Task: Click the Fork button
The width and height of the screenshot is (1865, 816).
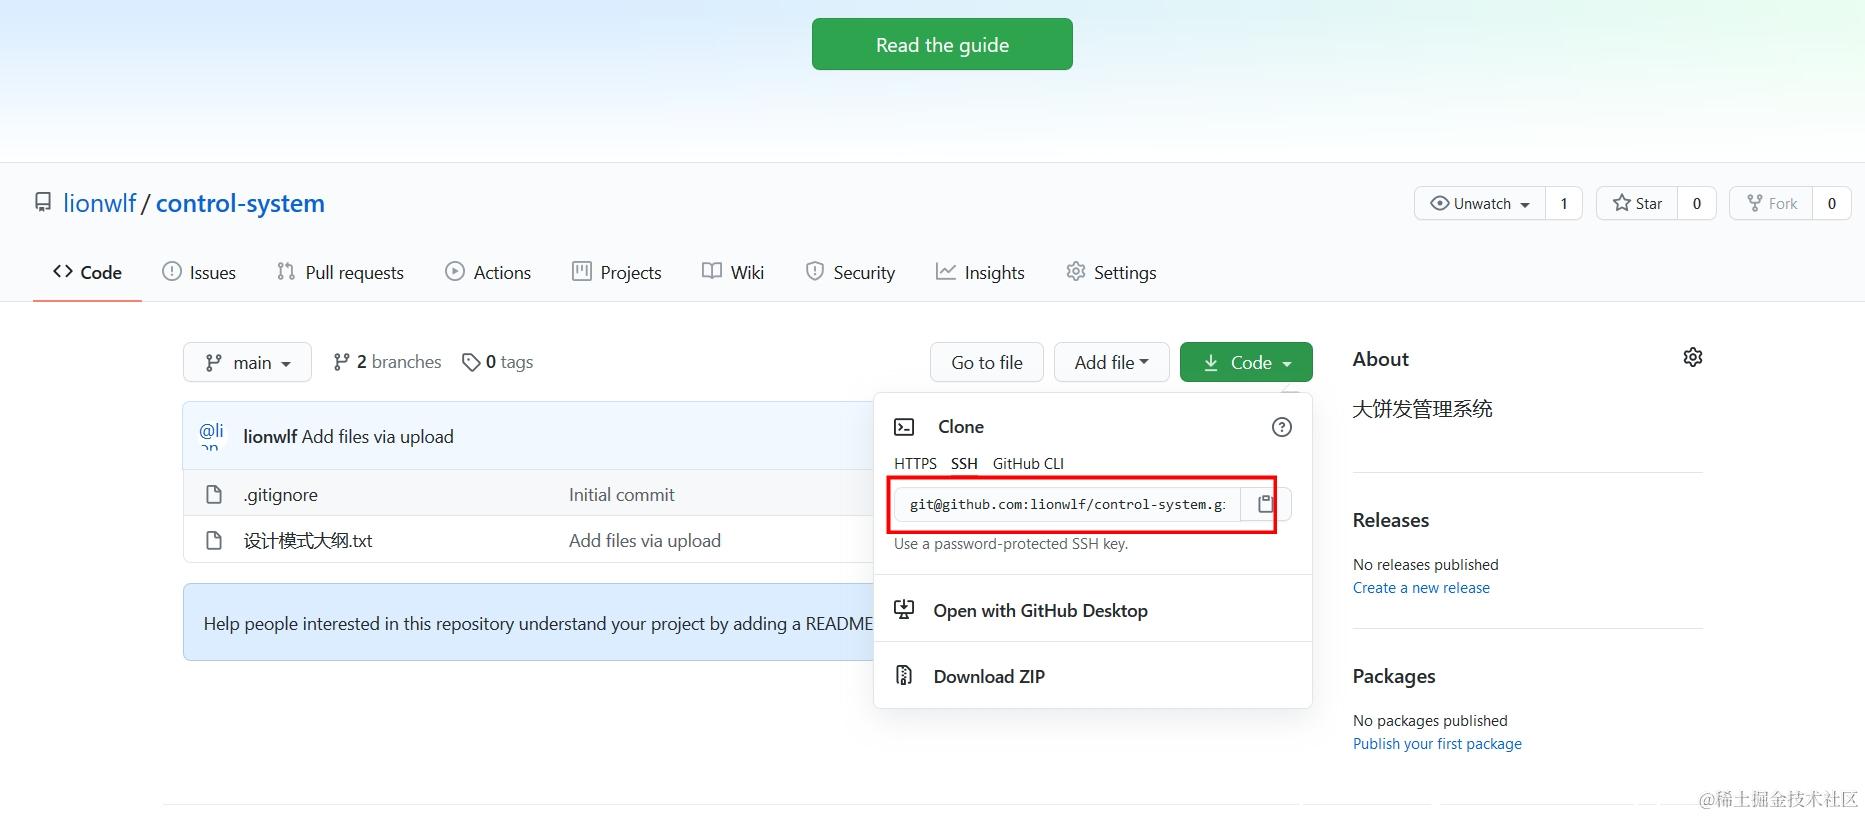Action: 1771,203
